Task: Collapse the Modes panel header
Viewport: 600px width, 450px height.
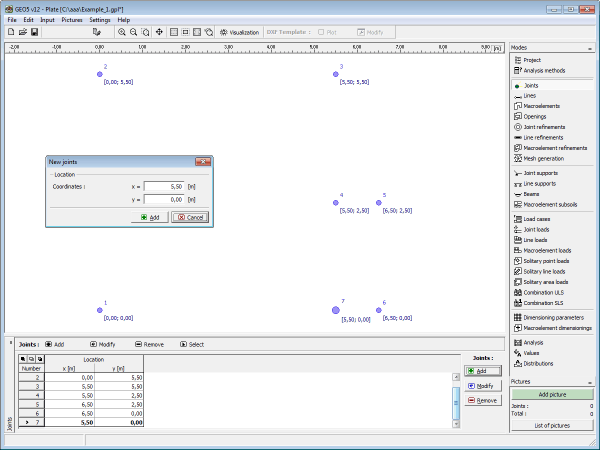Action: point(590,47)
